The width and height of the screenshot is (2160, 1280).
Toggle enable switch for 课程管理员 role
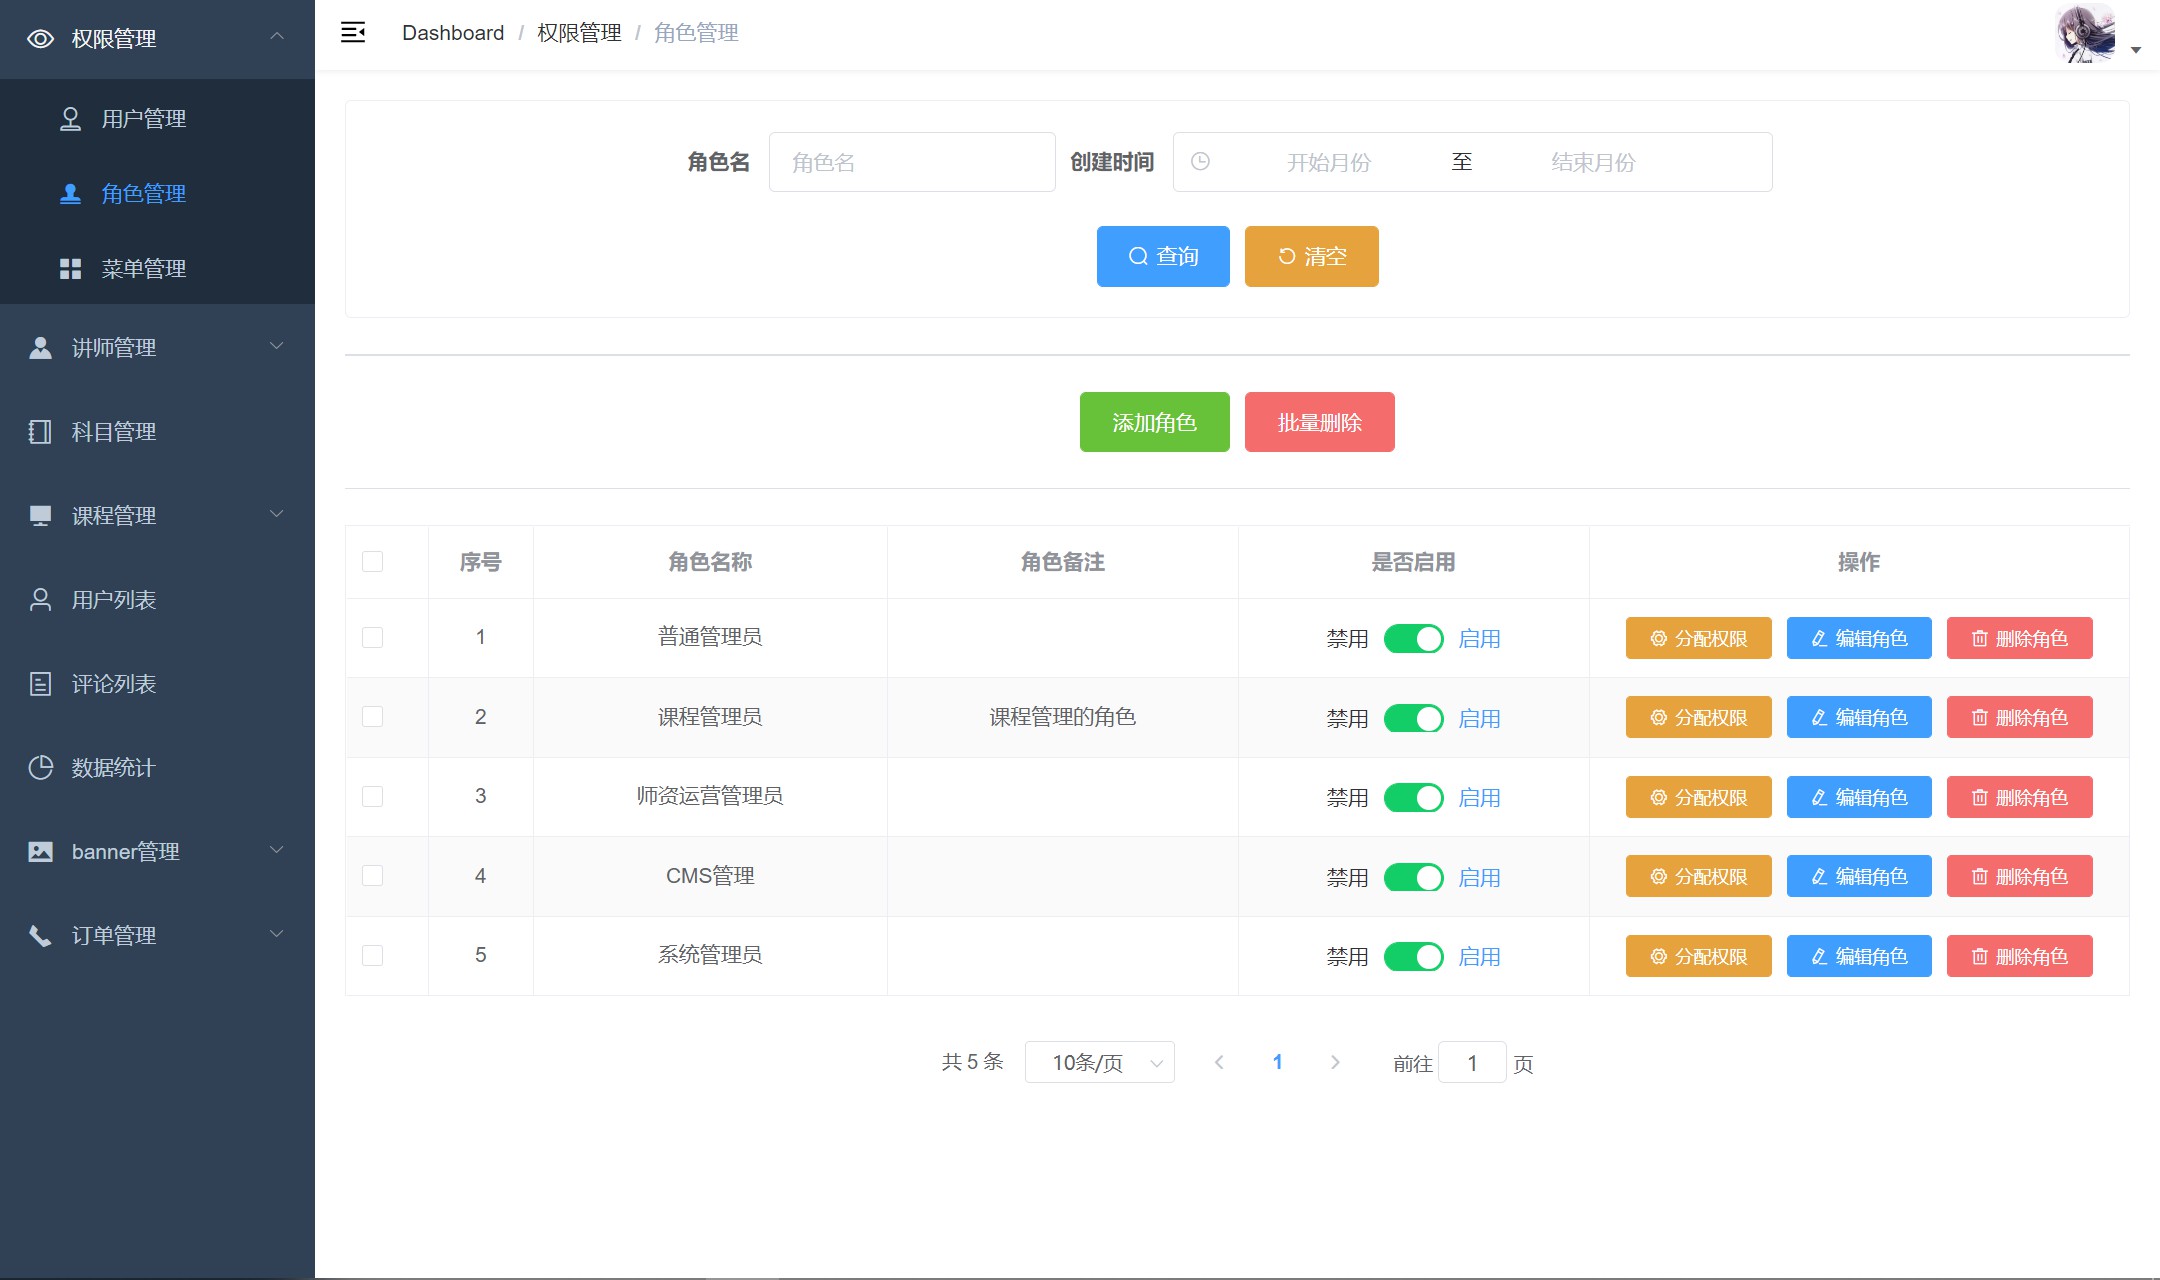click(x=1413, y=718)
